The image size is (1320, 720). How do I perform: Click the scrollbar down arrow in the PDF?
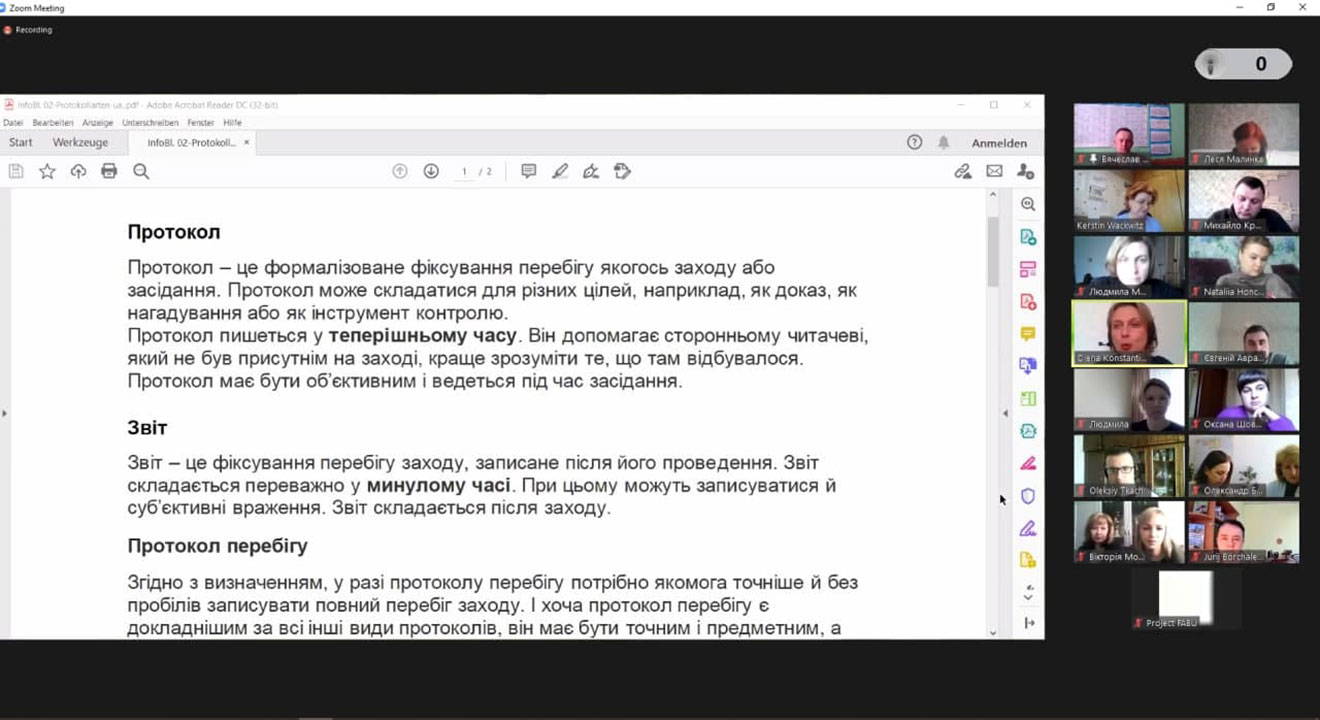click(992, 632)
